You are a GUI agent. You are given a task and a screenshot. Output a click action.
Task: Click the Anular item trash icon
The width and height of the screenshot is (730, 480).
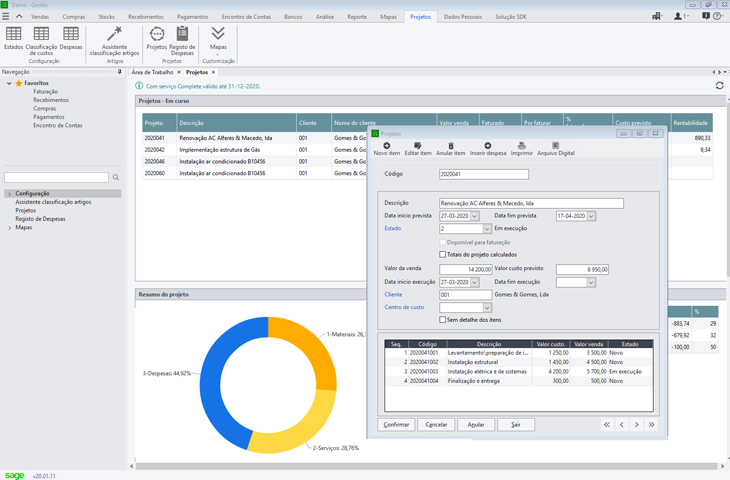pyautogui.click(x=451, y=146)
